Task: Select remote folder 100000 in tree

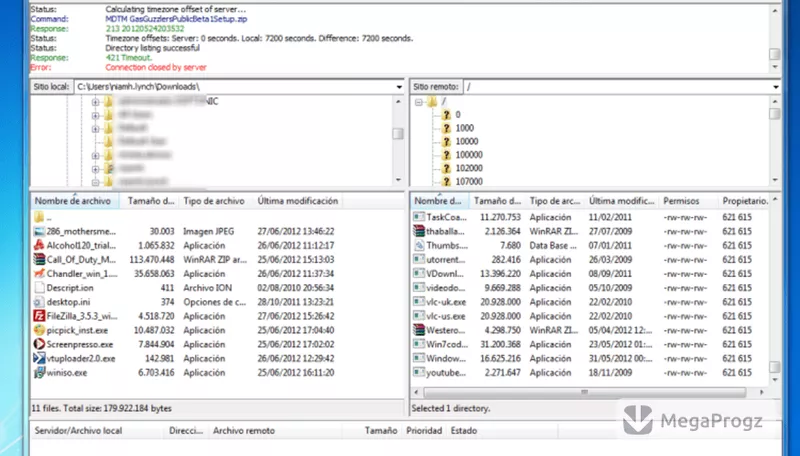Action: click(x=469, y=155)
